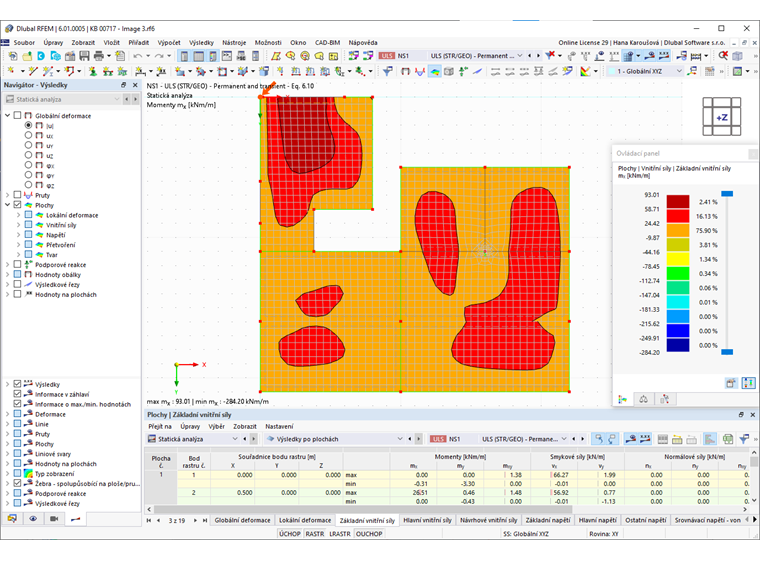Click the view cube +Z face

722,117
